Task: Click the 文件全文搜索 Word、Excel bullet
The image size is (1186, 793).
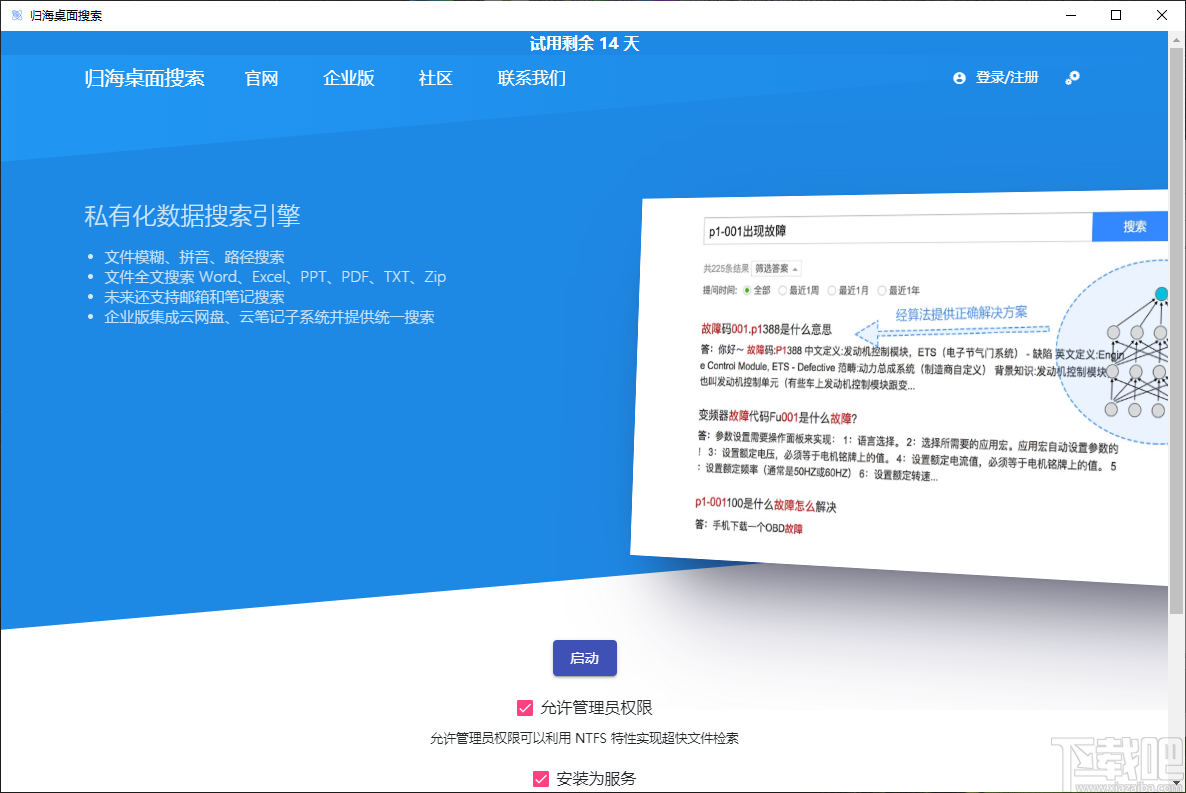Action: coord(275,277)
